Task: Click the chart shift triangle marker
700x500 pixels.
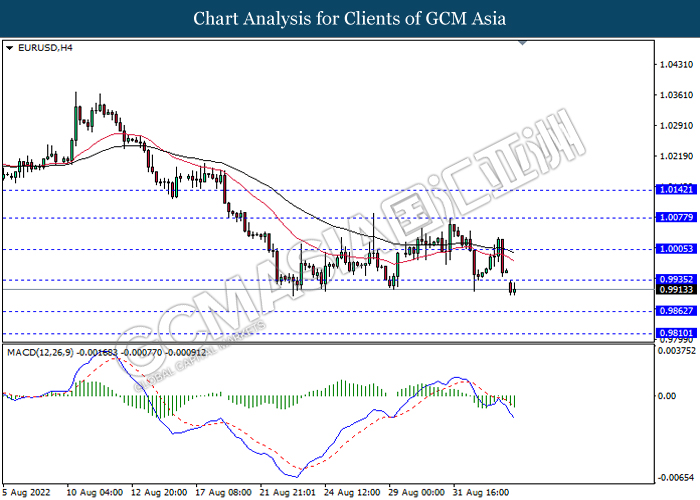Action: (x=523, y=43)
